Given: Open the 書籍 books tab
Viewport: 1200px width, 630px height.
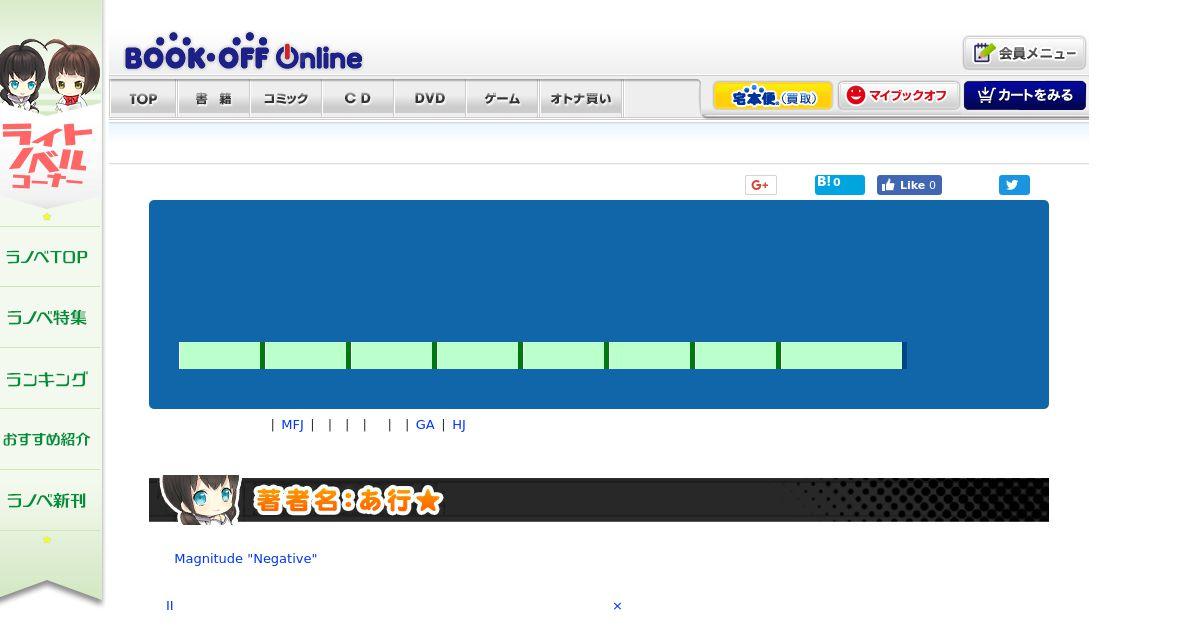Looking at the screenshot, I should 214,99.
